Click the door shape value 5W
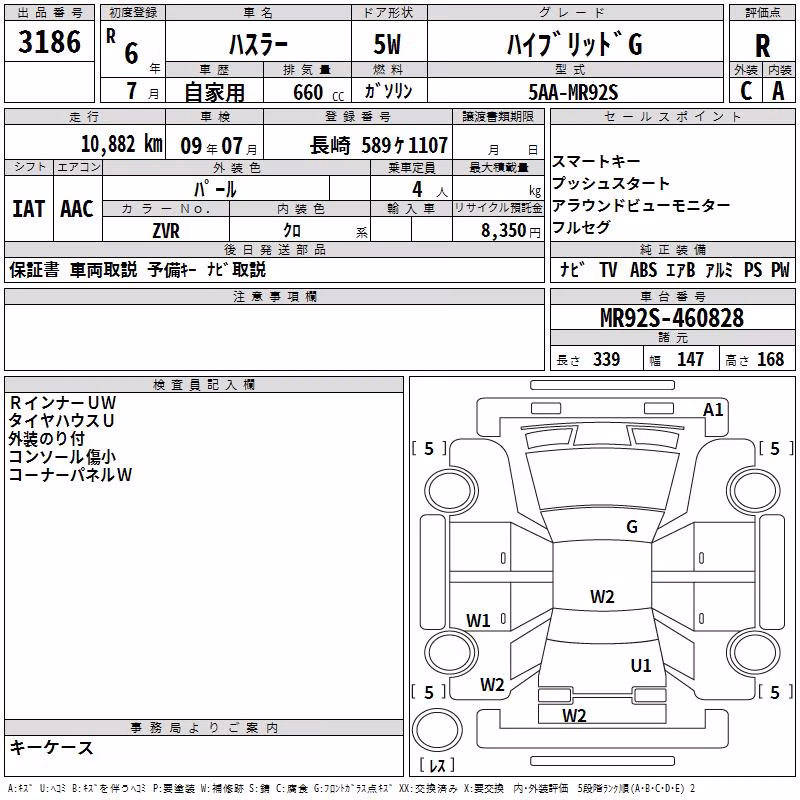The image size is (800, 800). pos(387,44)
